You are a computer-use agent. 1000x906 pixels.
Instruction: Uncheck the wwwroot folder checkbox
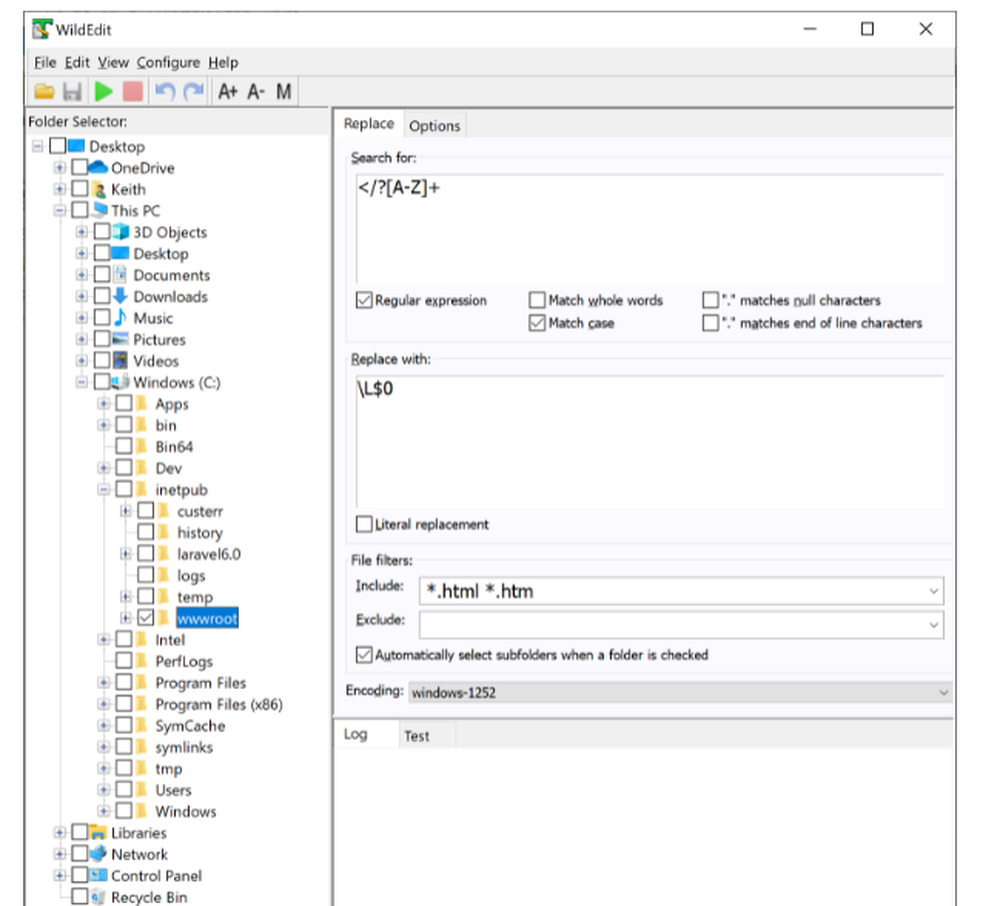146,618
